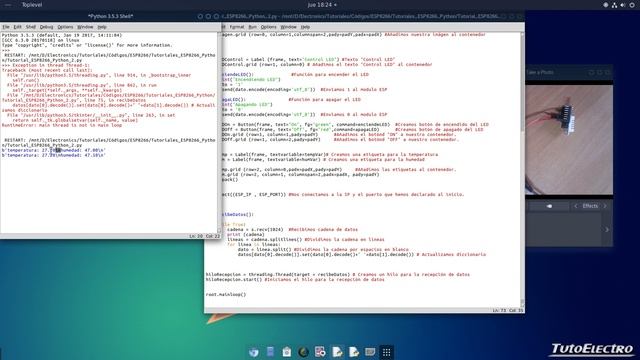This screenshot has height=360, width=640.
Task: Click the webcam preview image
Action: (x=569, y=140)
